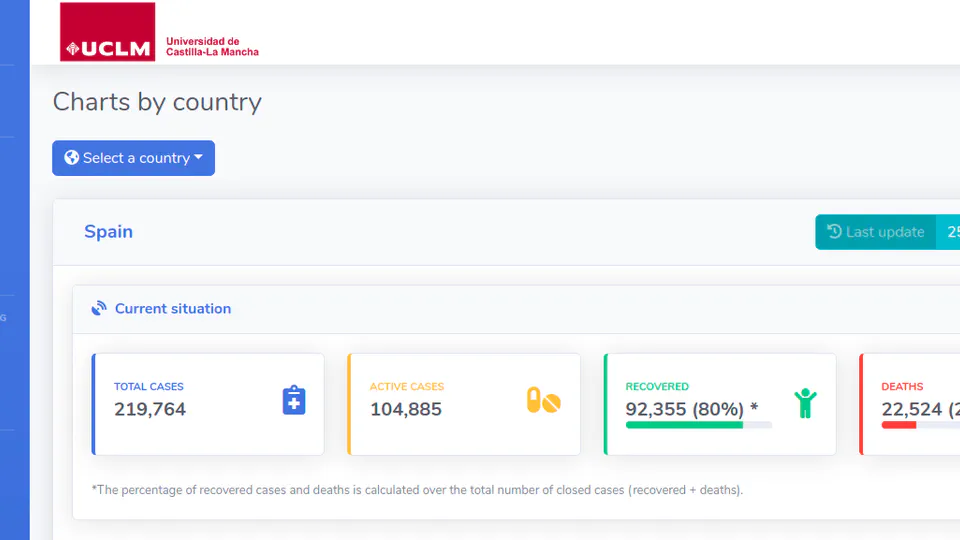Viewport: 960px width, 540px height.
Task: Click the Current situation heading
Action: click(x=173, y=309)
